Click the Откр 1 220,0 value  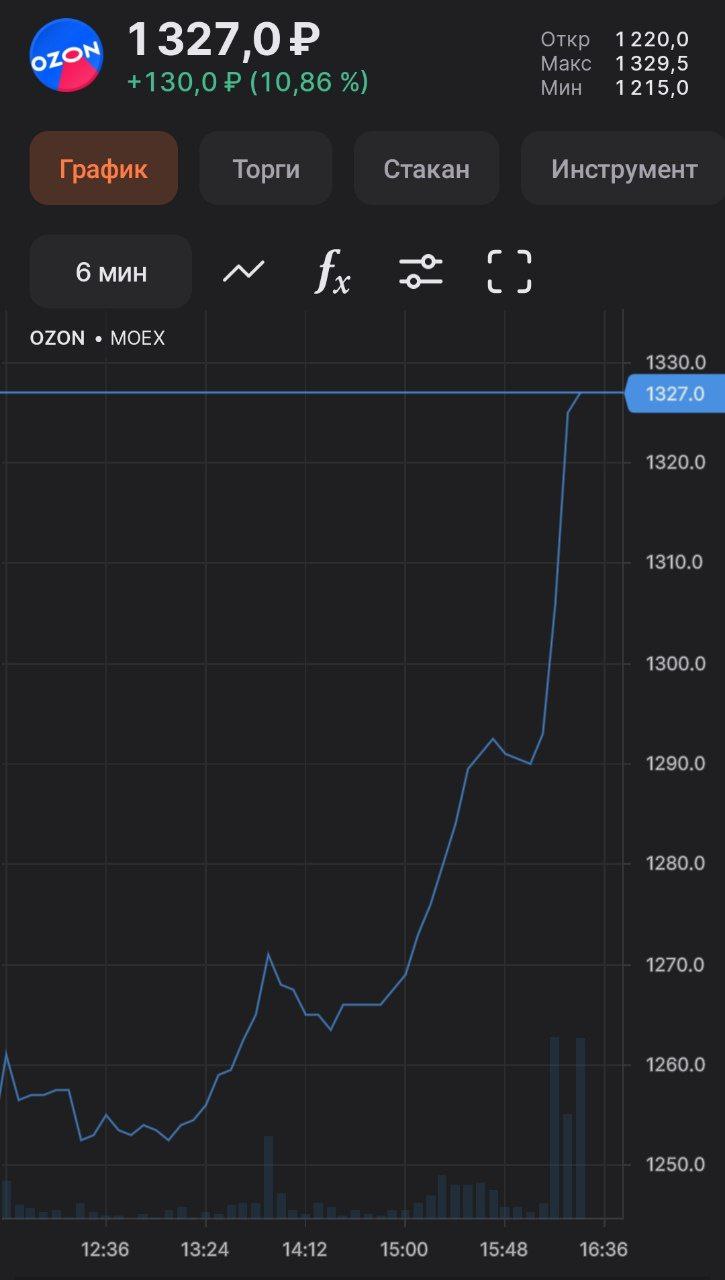click(652, 39)
